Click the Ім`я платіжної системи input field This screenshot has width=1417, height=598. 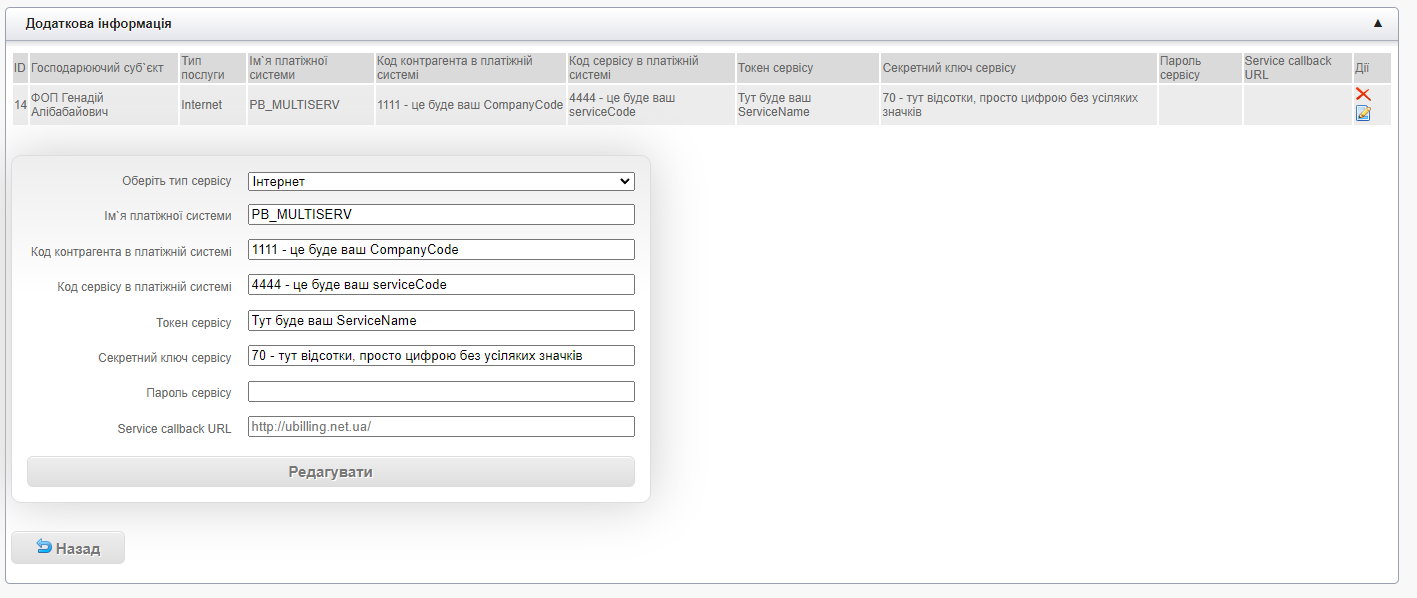pyautogui.click(x=441, y=215)
